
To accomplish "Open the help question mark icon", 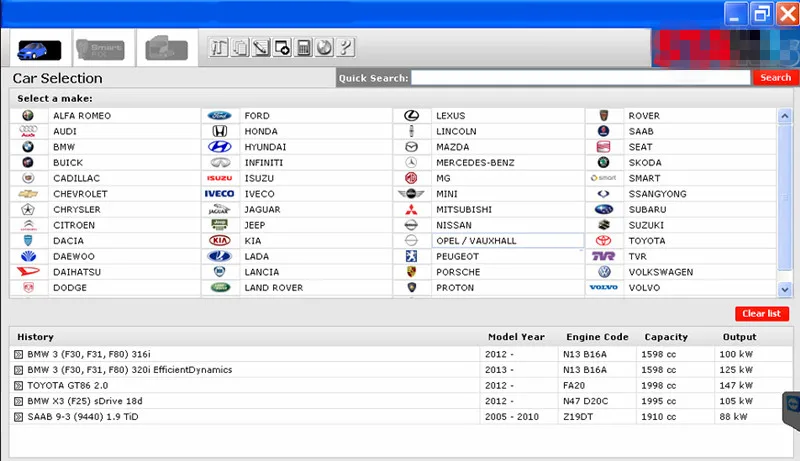I will (x=345, y=48).
